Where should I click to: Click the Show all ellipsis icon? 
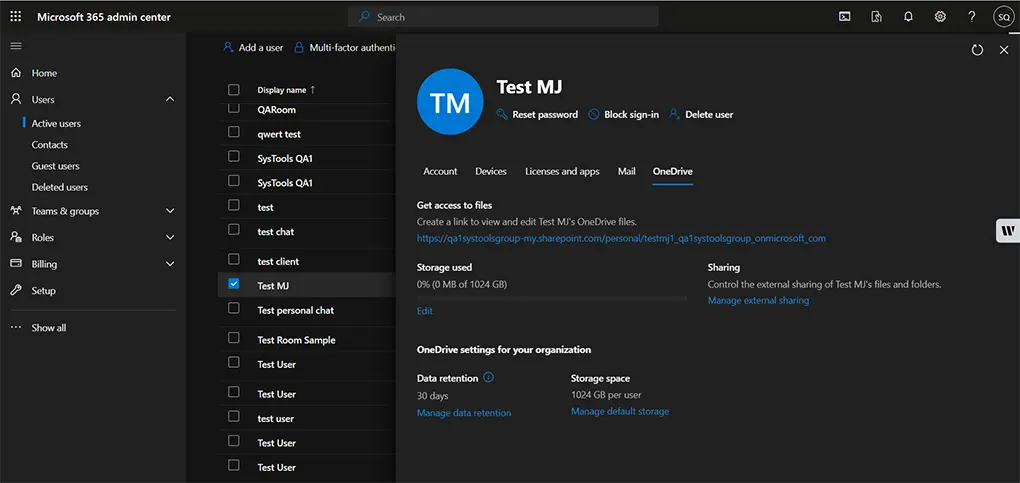pos(16,327)
